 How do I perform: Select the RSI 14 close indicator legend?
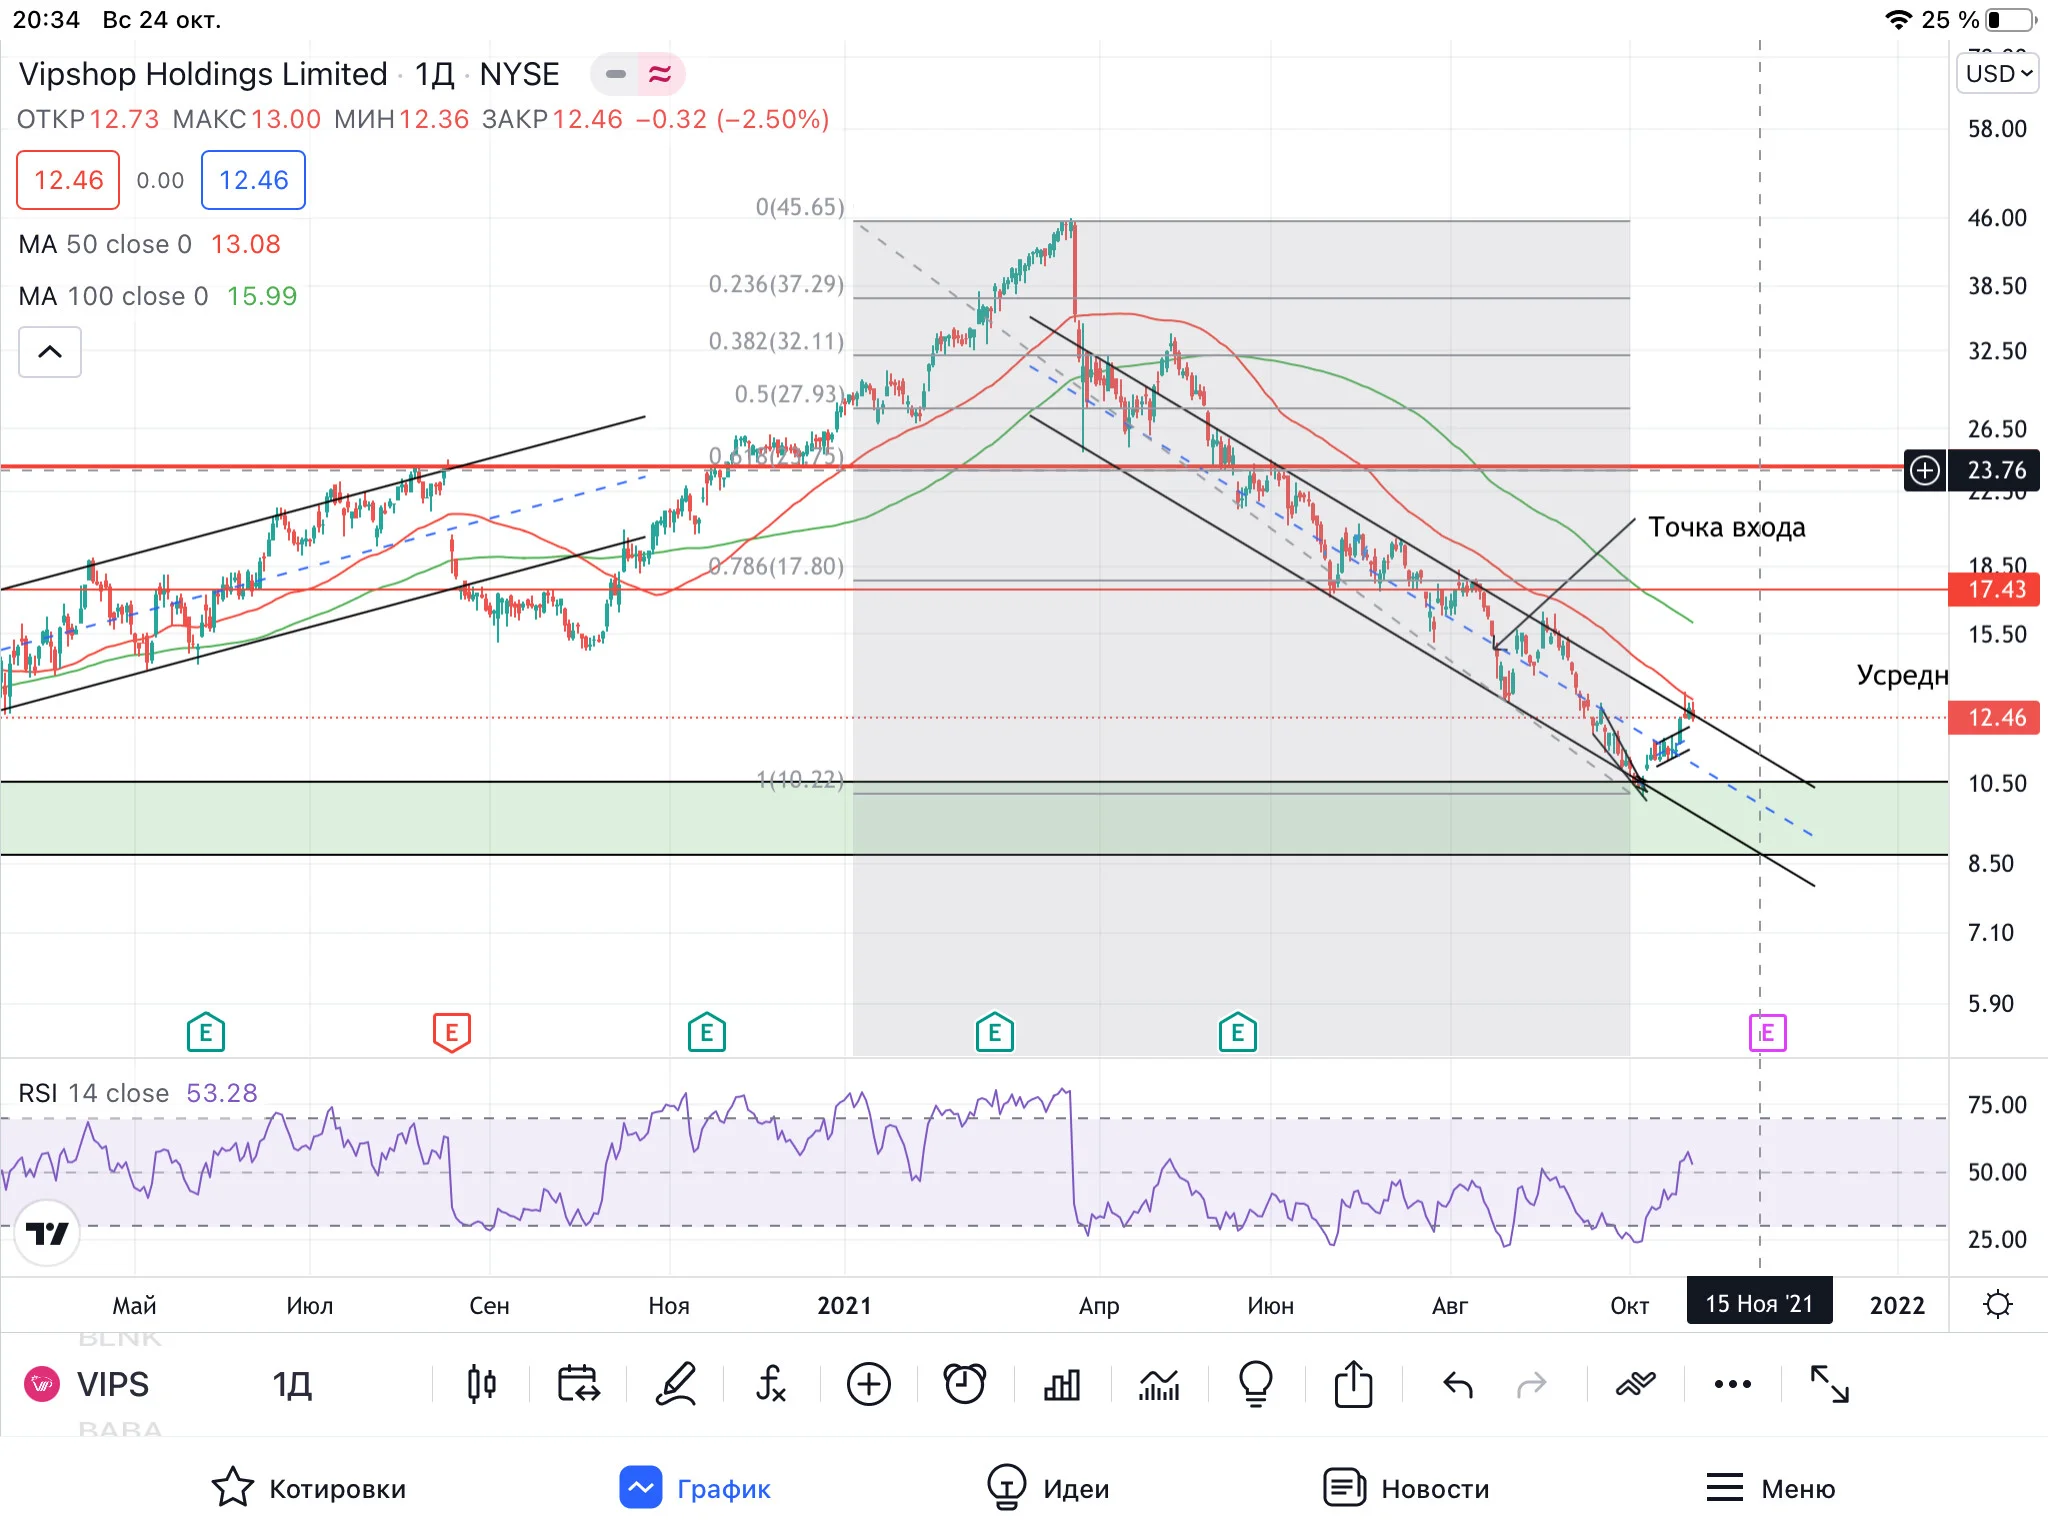(138, 1093)
